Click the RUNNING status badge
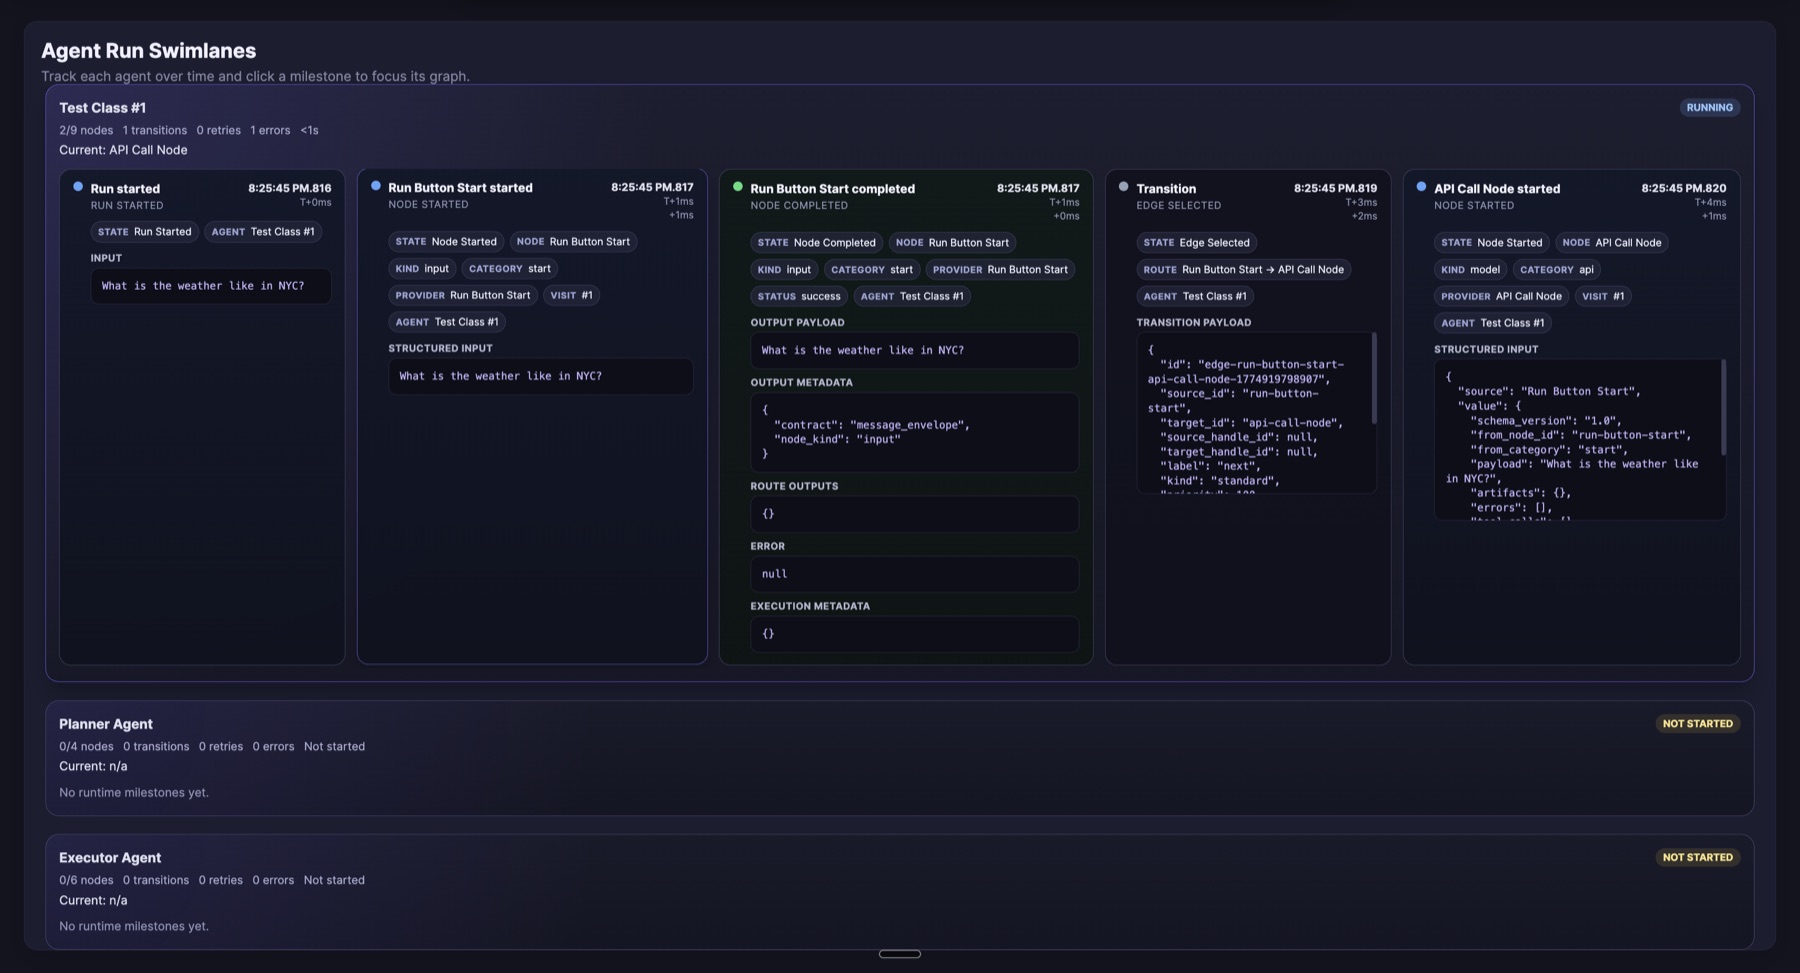This screenshot has height=973, width=1800. (1710, 107)
